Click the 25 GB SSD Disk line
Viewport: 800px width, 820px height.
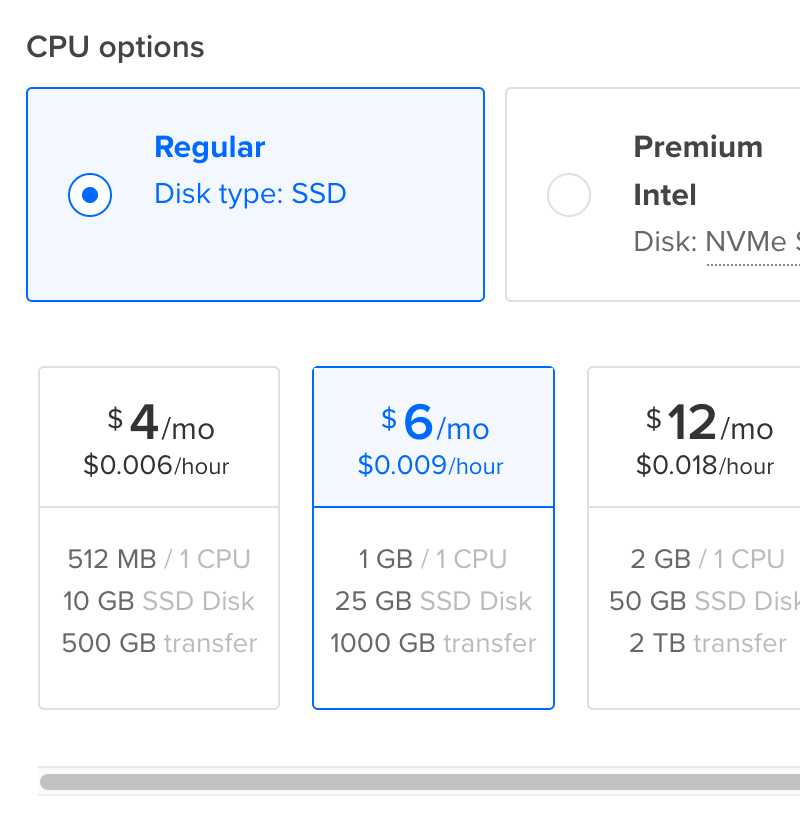click(433, 601)
